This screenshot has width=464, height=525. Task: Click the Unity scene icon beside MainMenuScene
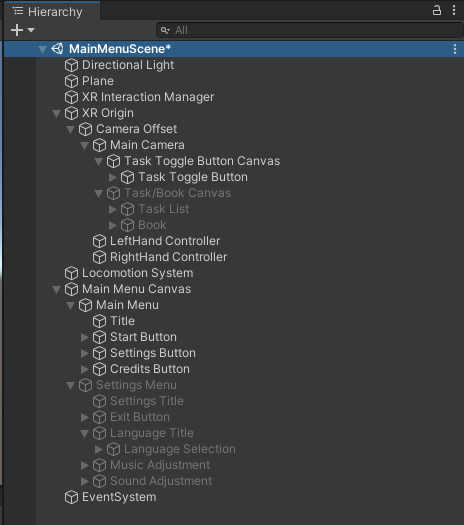coord(57,49)
